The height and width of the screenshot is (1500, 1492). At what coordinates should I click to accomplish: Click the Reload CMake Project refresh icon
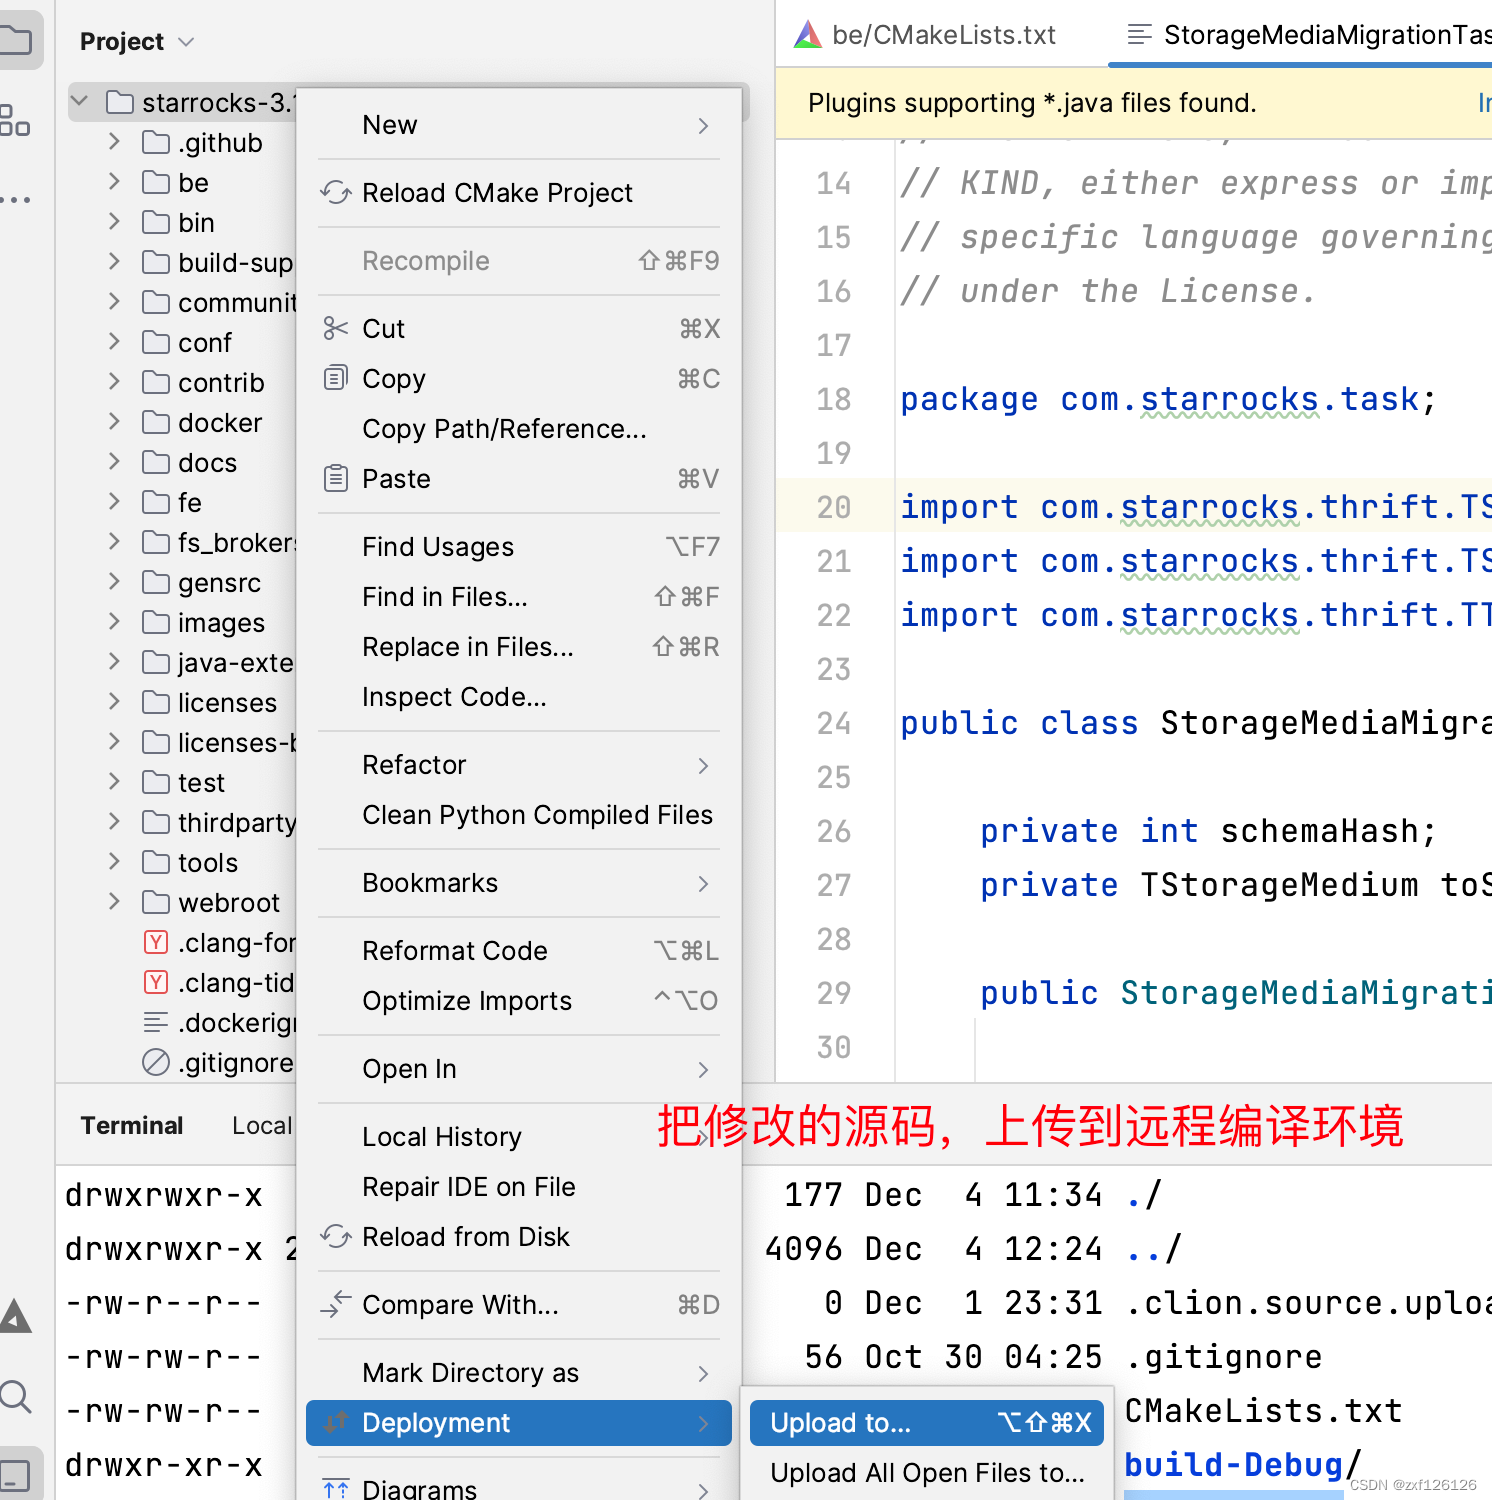click(x=336, y=192)
